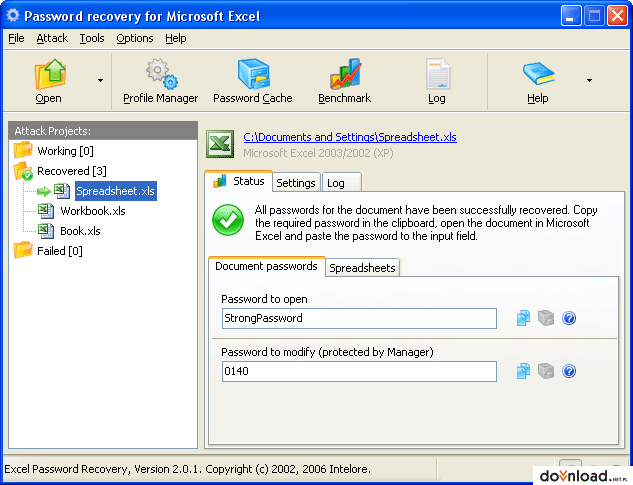Select Workbook.xls in the project tree

click(x=93, y=211)
